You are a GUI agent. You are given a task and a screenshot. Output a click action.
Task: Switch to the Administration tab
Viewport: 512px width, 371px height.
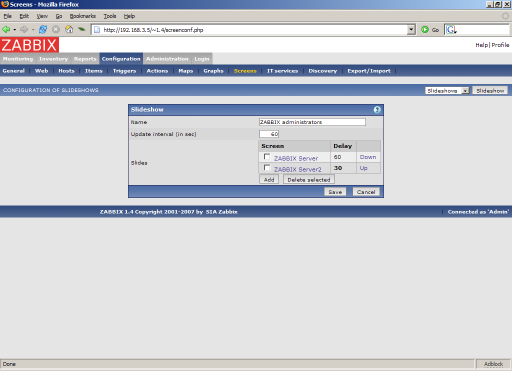[x=167, y=59]
